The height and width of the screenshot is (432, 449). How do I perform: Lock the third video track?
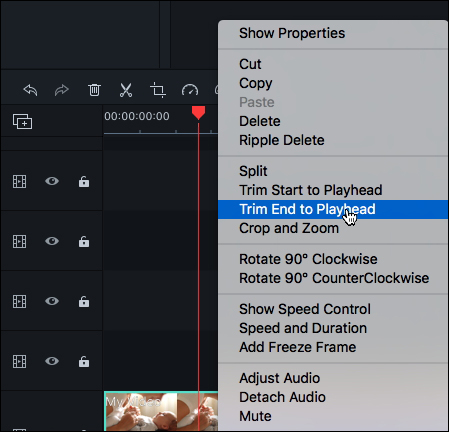(x=84, y=301)
